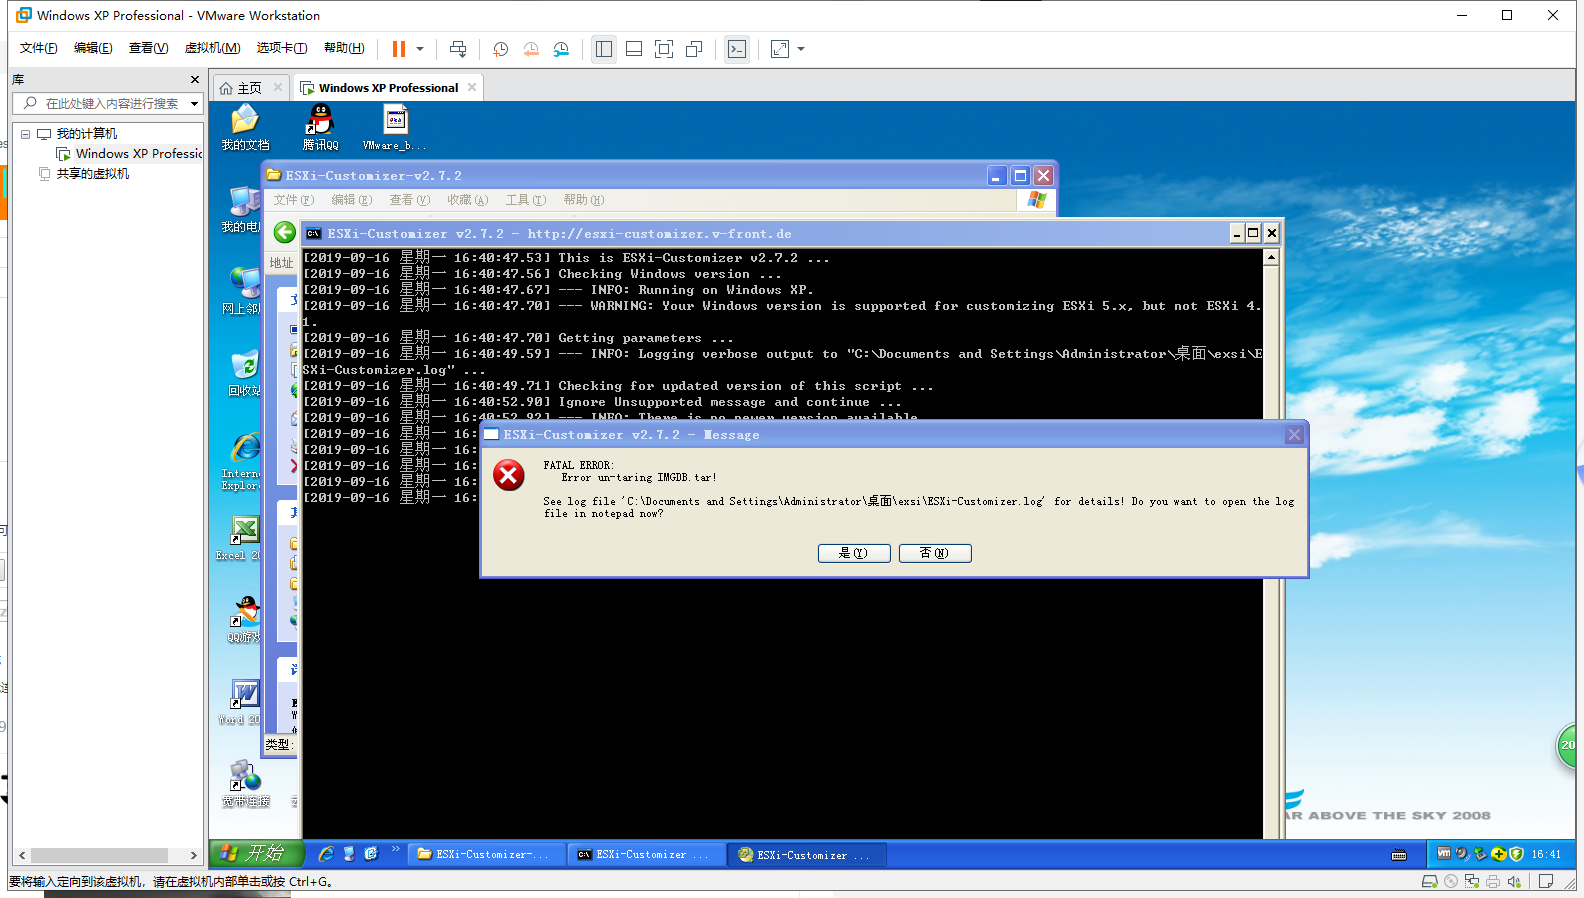This screenshot has height=898, width=1584.
Task: Open the snapshot manager
Action: [561, 49]
